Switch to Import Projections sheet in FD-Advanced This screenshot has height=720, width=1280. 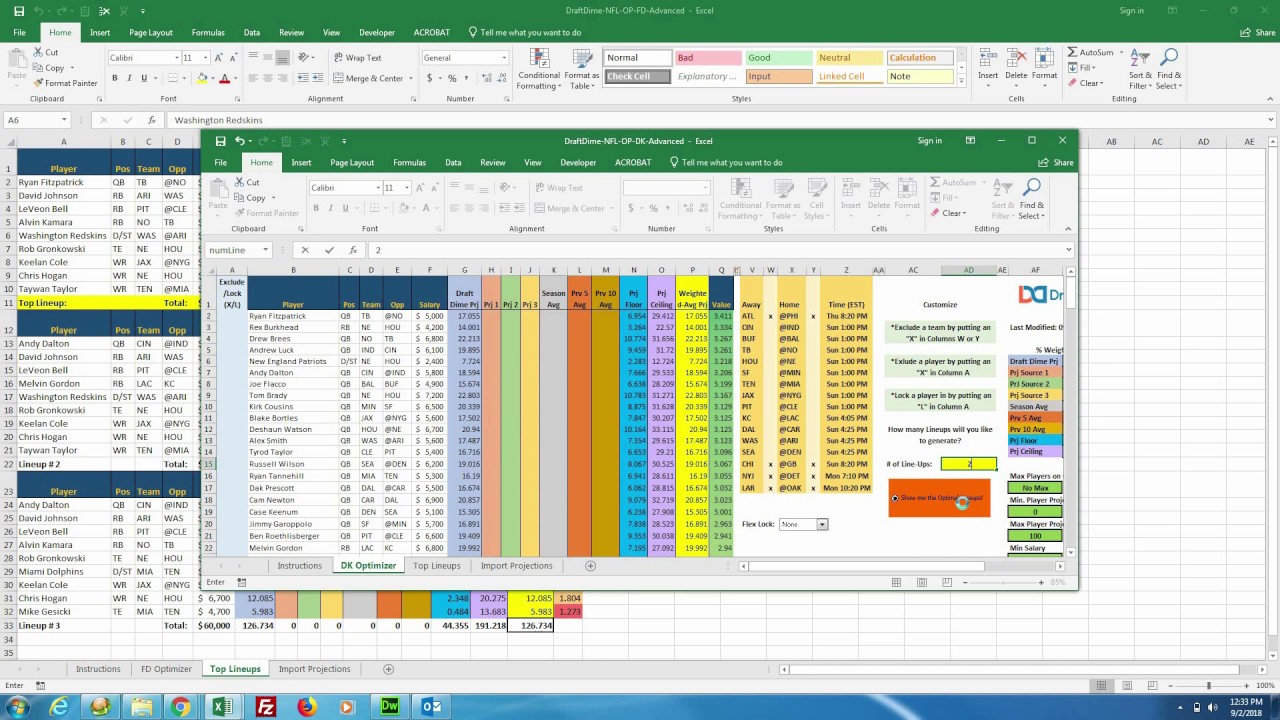(314, 669)
